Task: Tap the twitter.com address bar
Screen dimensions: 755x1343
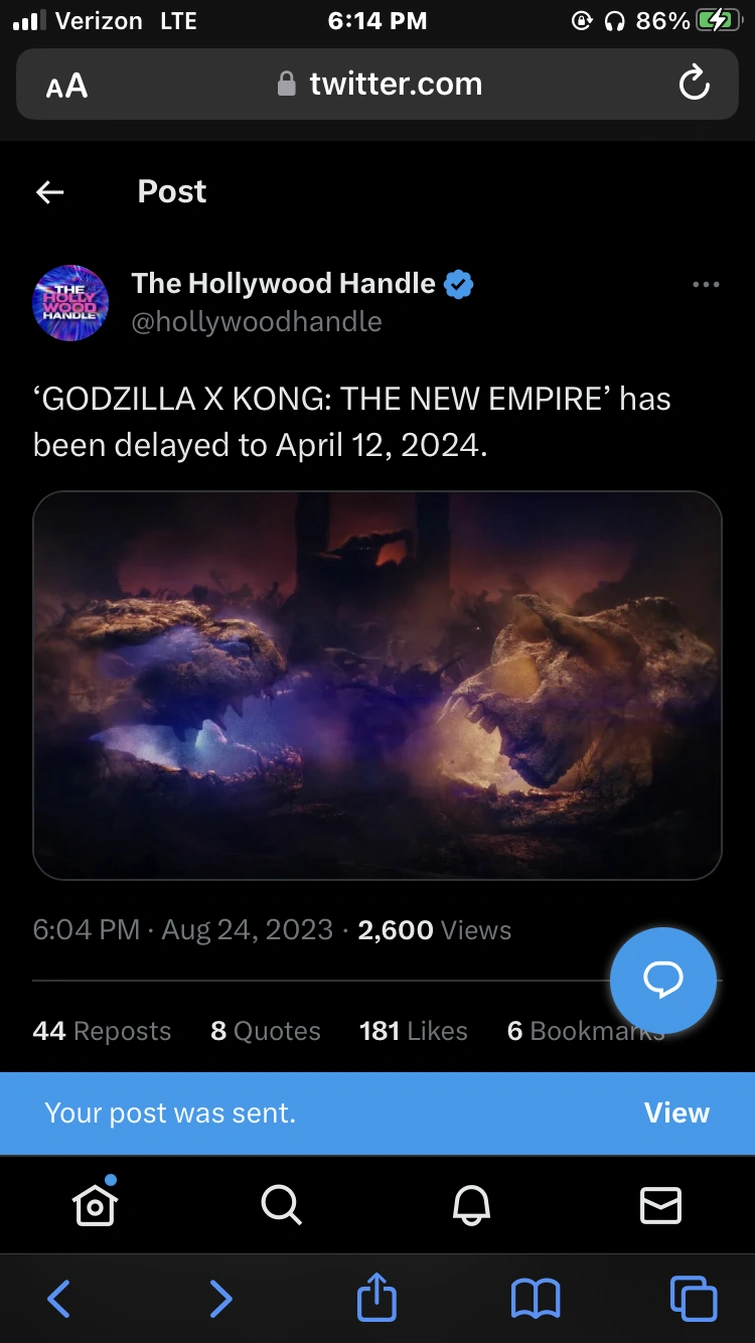Action: coord(377,84)
